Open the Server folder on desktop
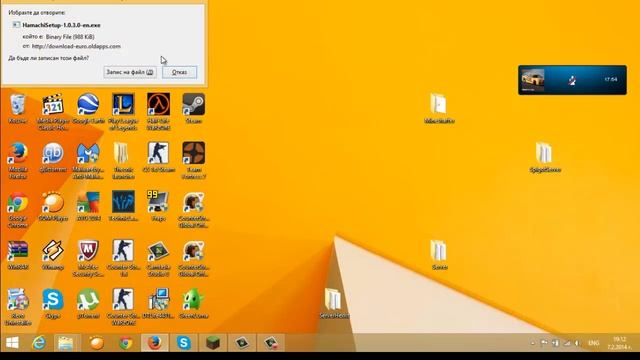The image size is (640, 360). pyautogui.click(x=439, y=255)
